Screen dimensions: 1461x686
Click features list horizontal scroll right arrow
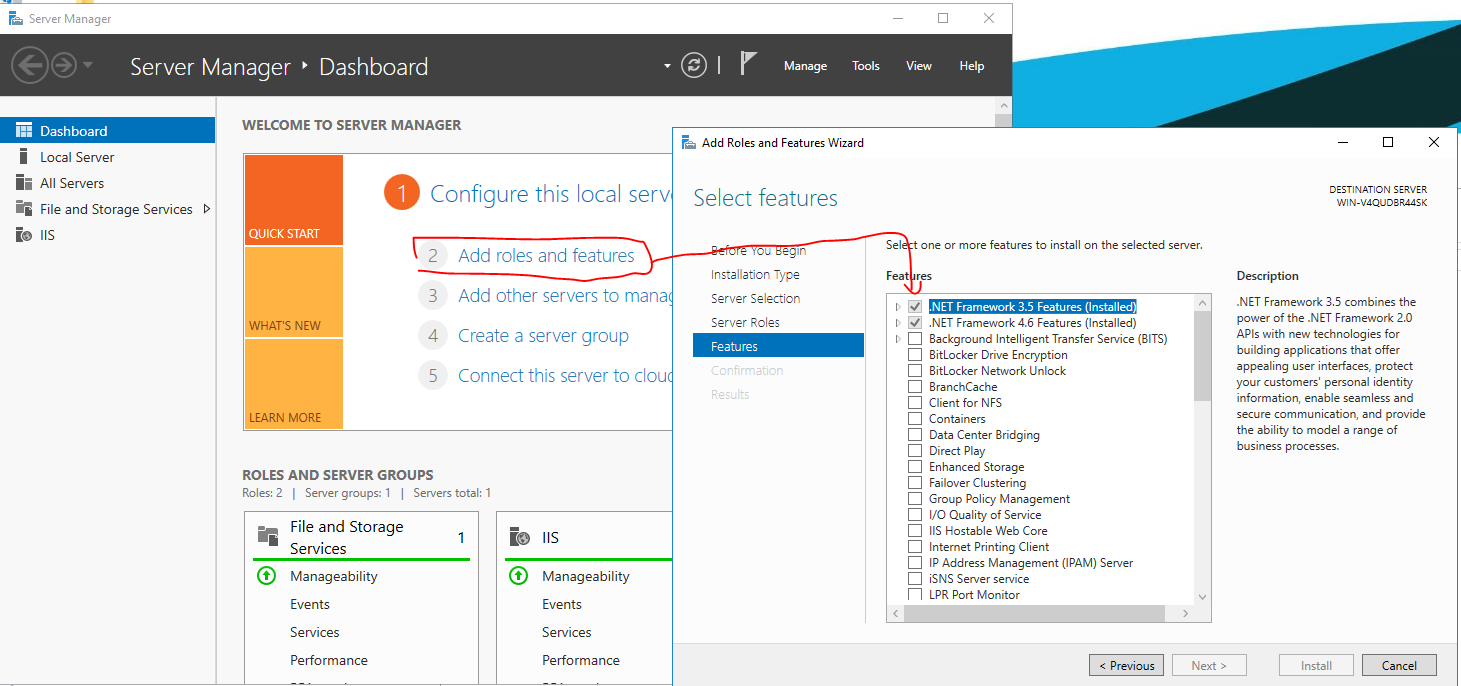click(1186, 613)
